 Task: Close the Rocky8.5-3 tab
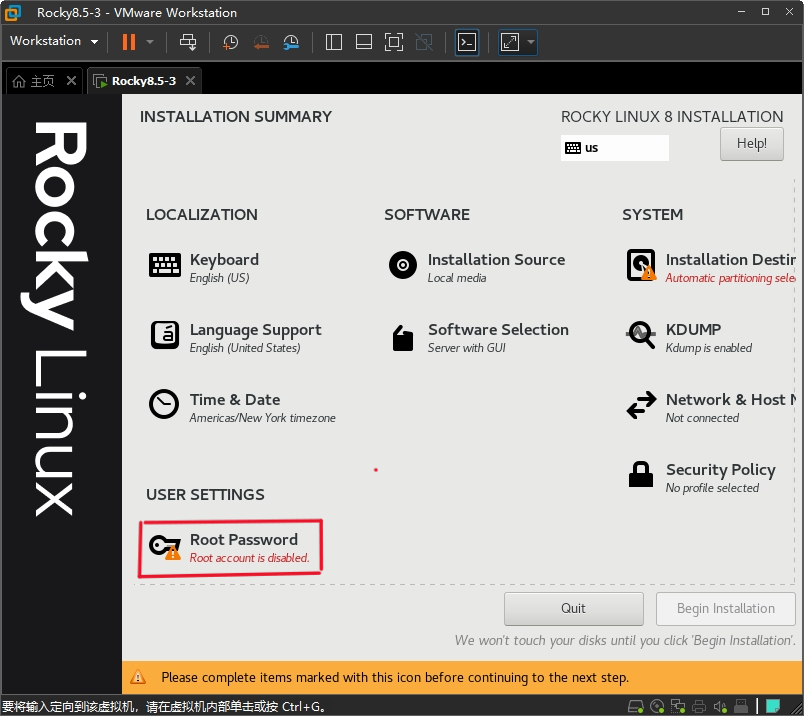[x=190, y=81]
